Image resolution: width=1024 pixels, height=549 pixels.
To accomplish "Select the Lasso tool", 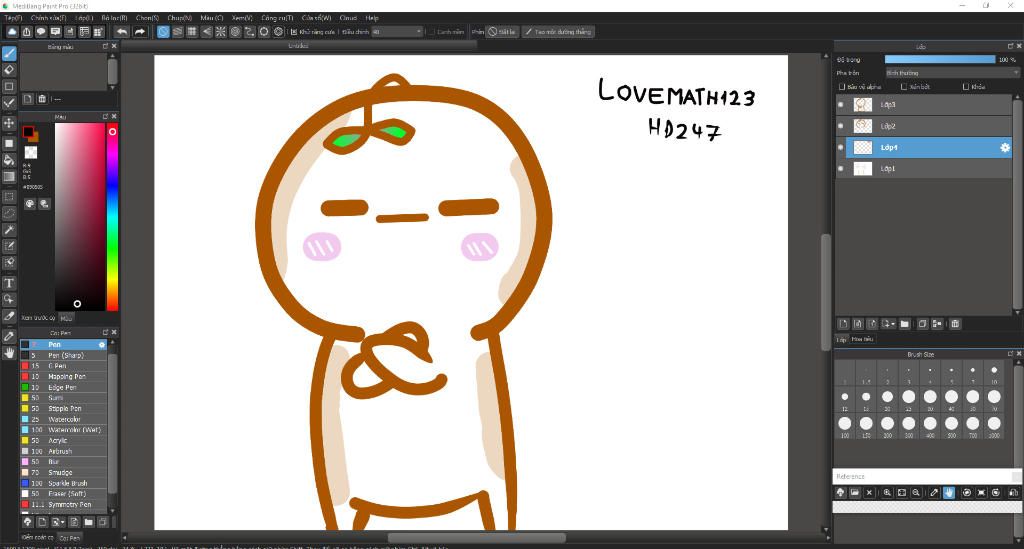I will coord(9,213).
